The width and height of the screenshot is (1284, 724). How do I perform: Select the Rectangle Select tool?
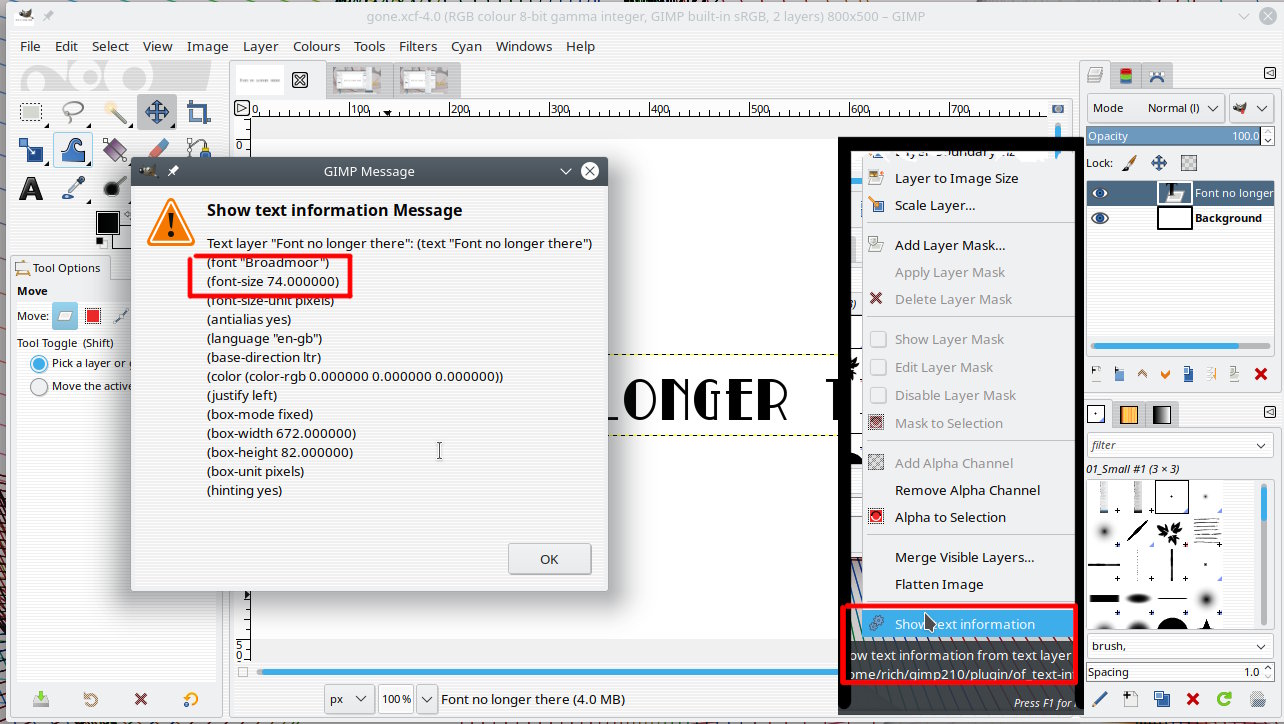pyautogui.click(x=32, y=111)
